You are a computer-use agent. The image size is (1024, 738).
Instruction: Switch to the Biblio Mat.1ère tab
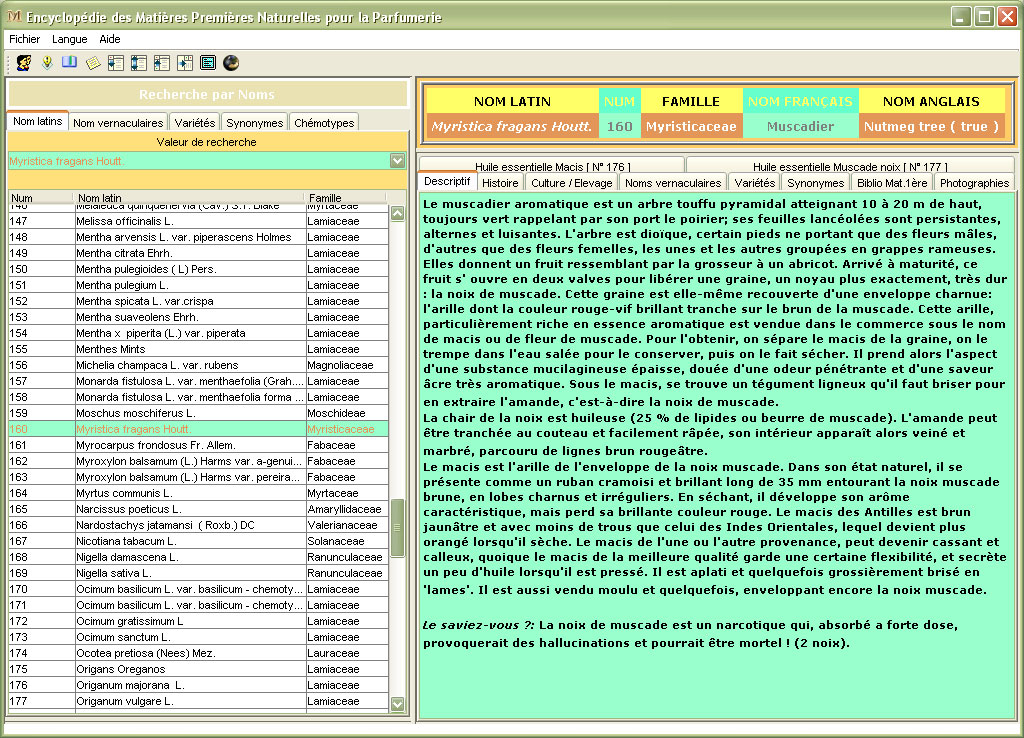[x=891, y=183]
